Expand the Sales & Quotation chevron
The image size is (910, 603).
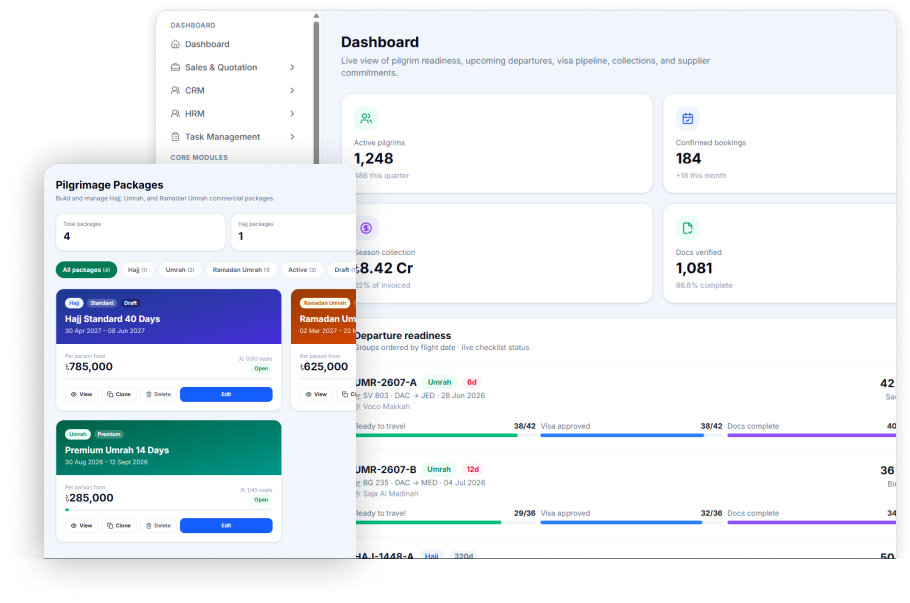(292, 67)
